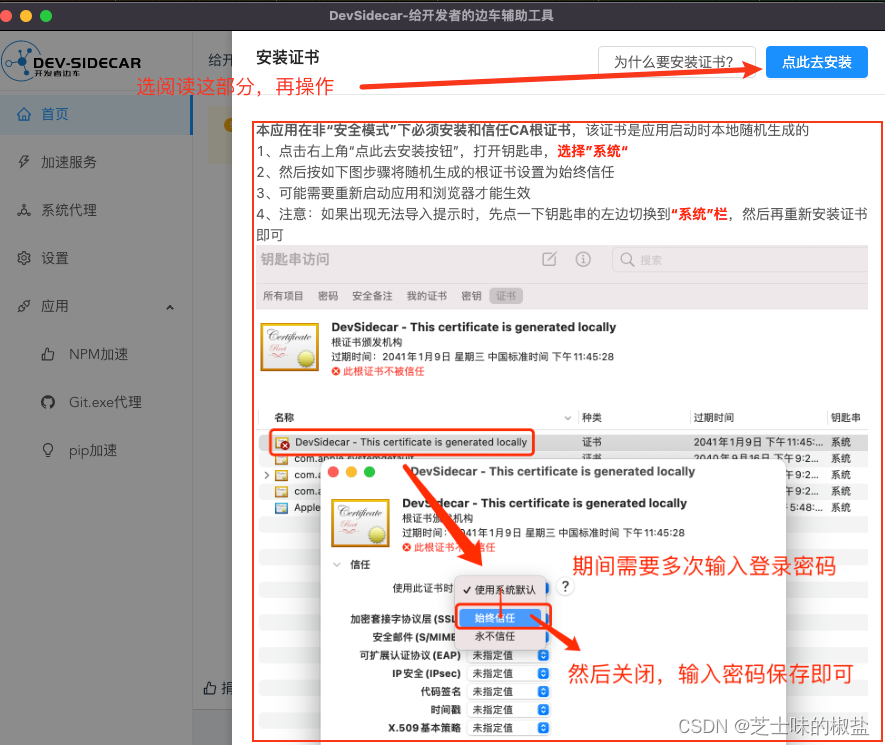885x745 pixels.
Task: Collapse the 应用 submenu chevron
Action: click(x=170, y=308)
